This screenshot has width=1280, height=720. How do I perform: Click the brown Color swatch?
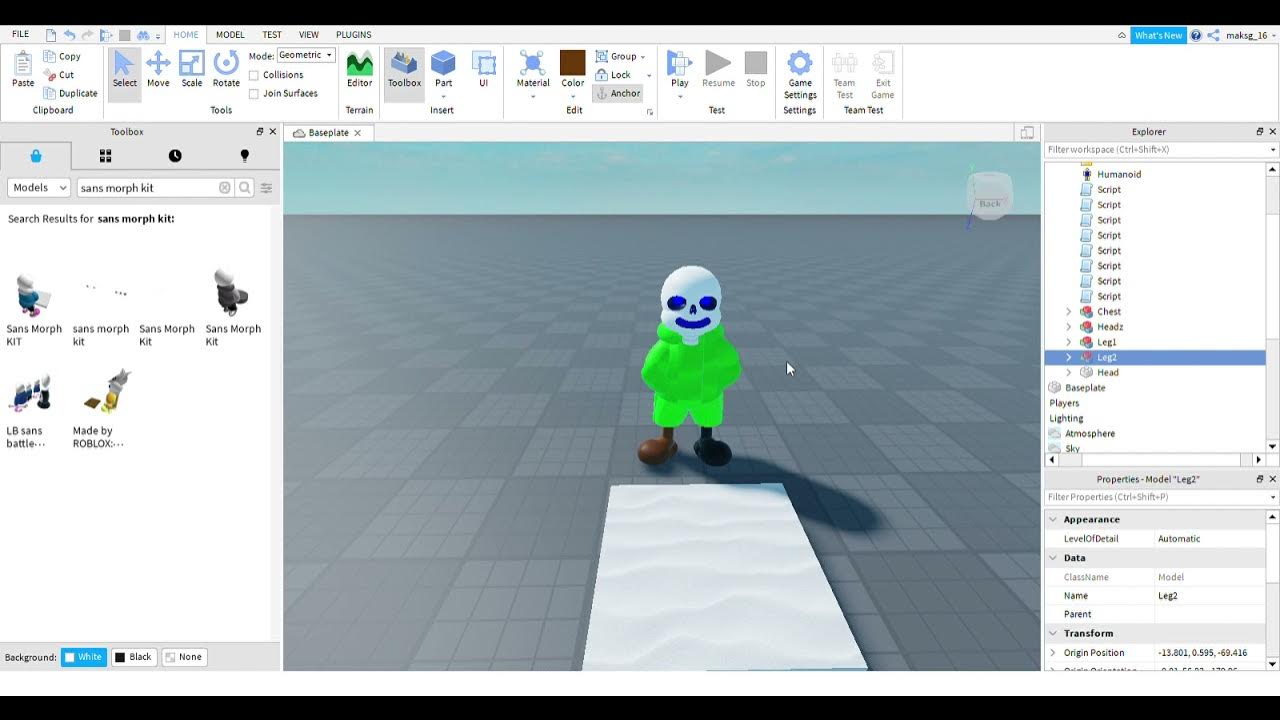pyautogui.click(x=572, y=63)
